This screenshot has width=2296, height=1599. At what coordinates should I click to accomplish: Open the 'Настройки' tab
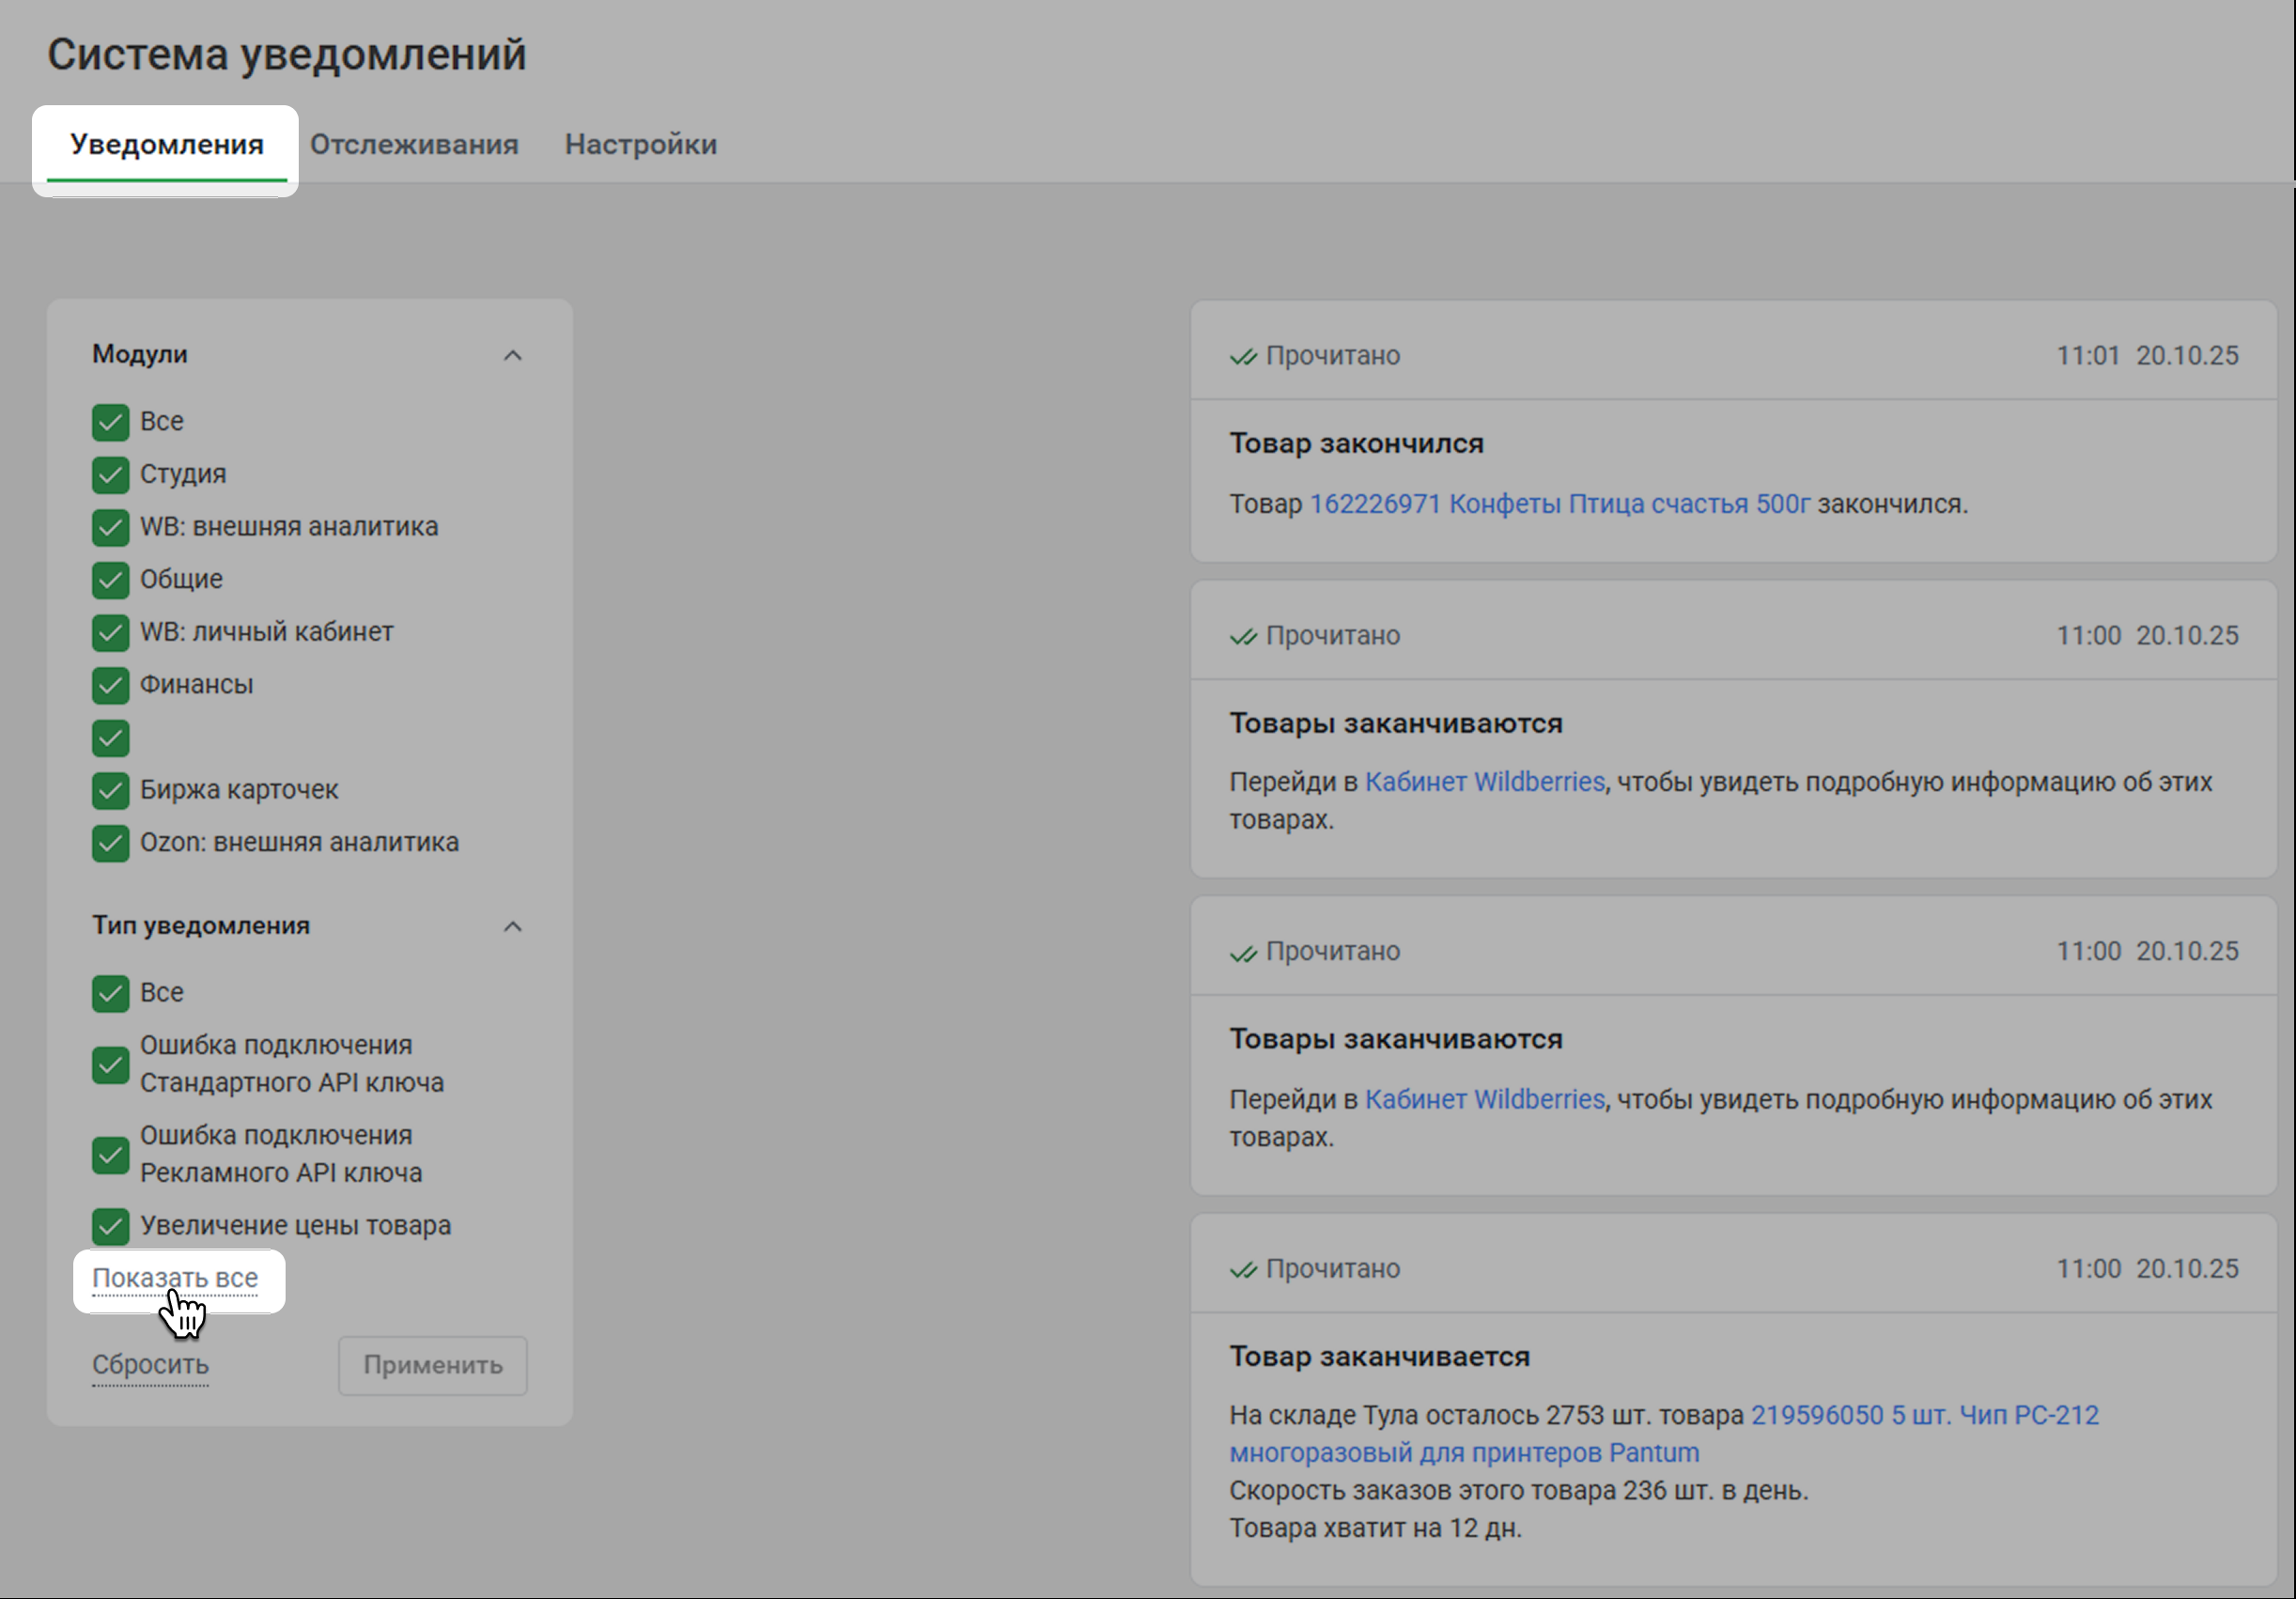point(640,144)
